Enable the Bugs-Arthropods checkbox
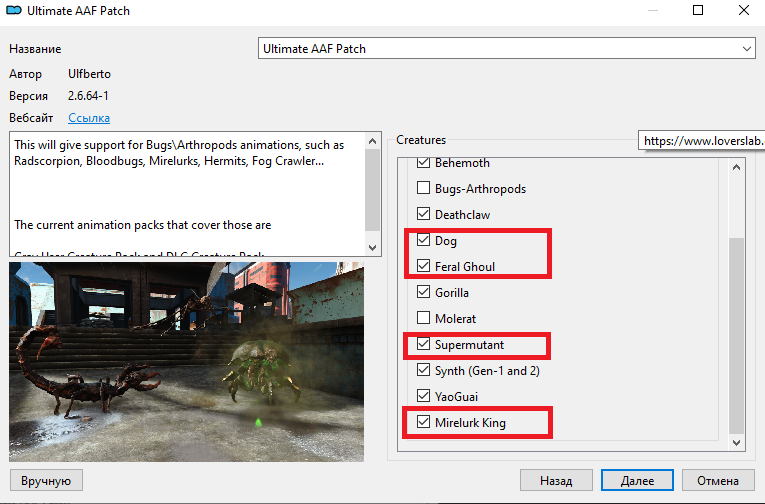Image resolution: width=765 pixels, height=504 pixels. 423,189
